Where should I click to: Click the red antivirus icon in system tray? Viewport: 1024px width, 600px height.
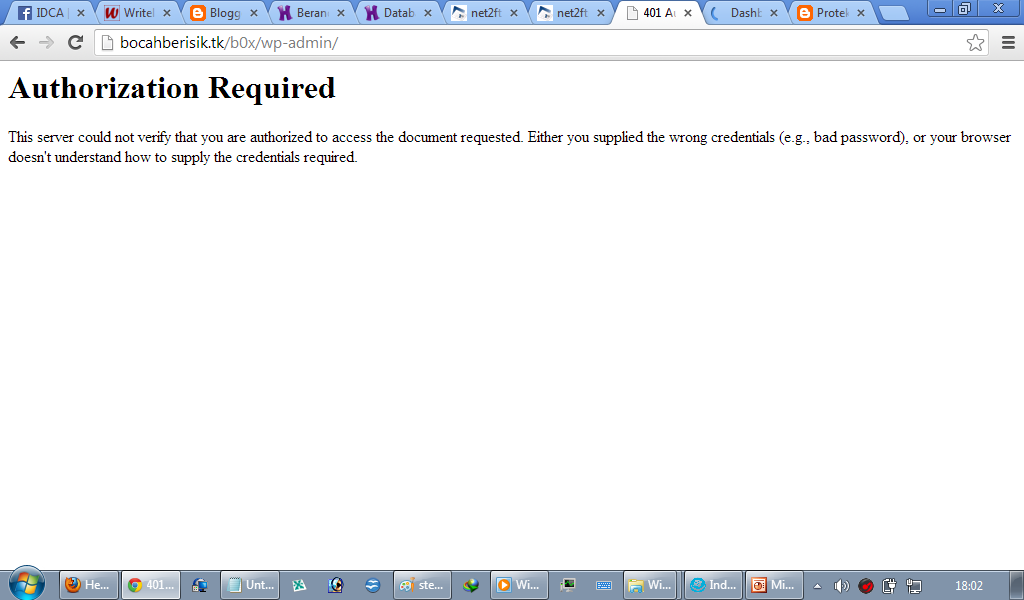[x=864, y=584]
